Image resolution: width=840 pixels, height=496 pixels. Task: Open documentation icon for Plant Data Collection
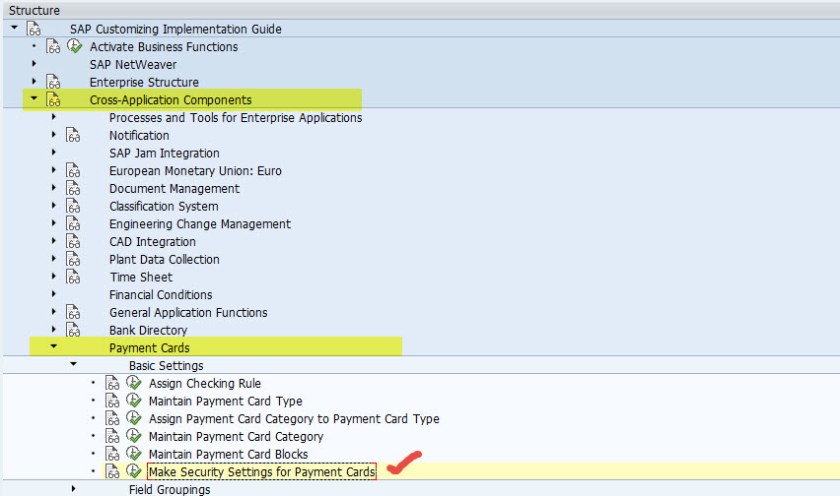pos(73,259)
